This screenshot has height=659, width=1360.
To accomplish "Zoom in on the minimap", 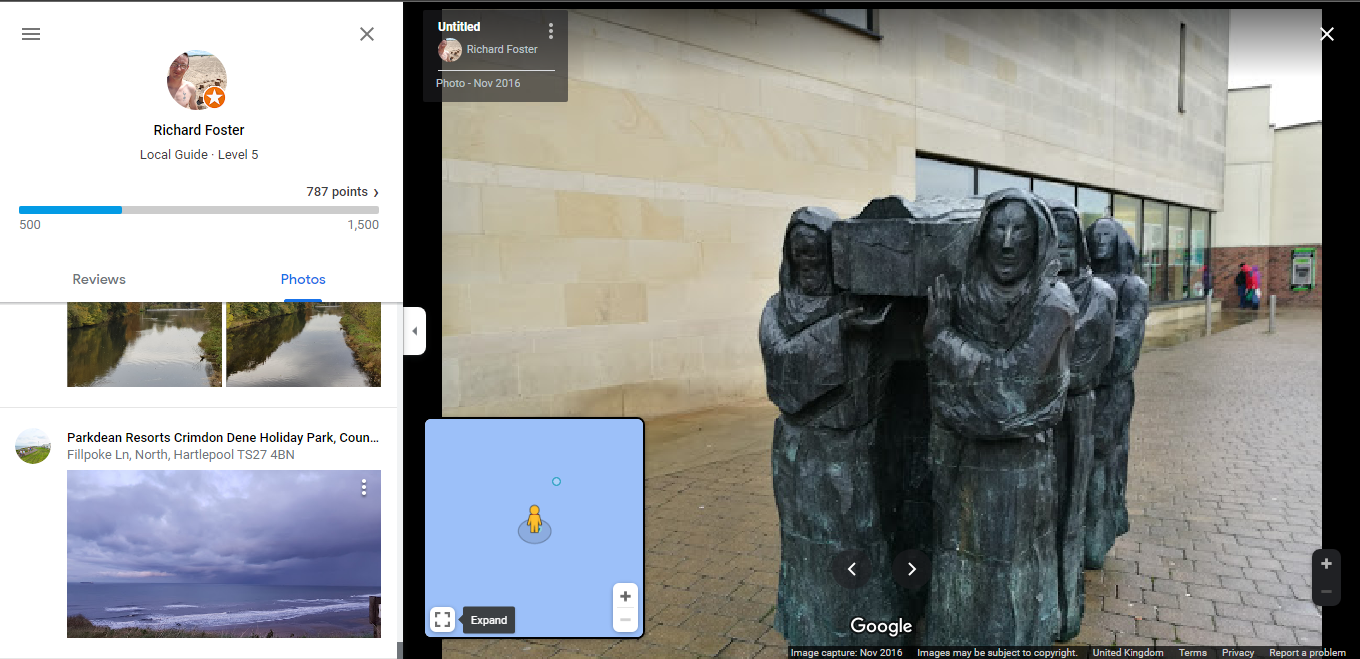I will tap(625, 596).
